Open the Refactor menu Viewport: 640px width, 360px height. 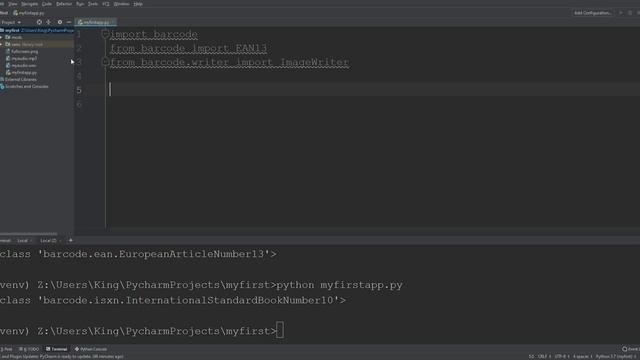click(x=64, y=4)
